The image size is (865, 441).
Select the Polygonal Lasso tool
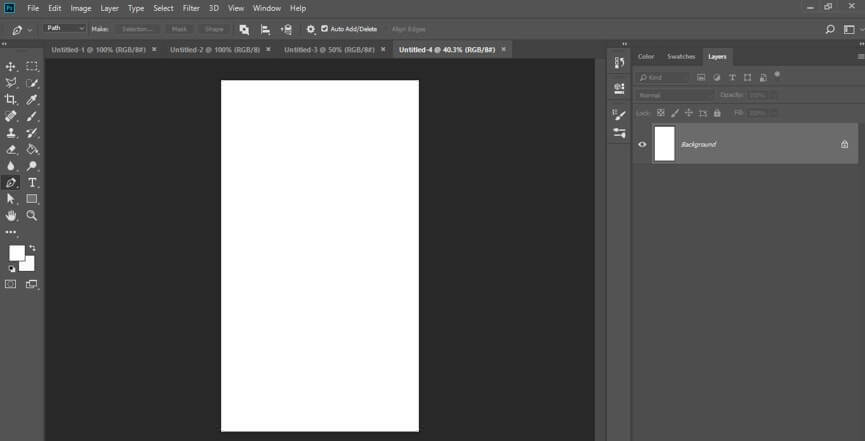point(10,83)
